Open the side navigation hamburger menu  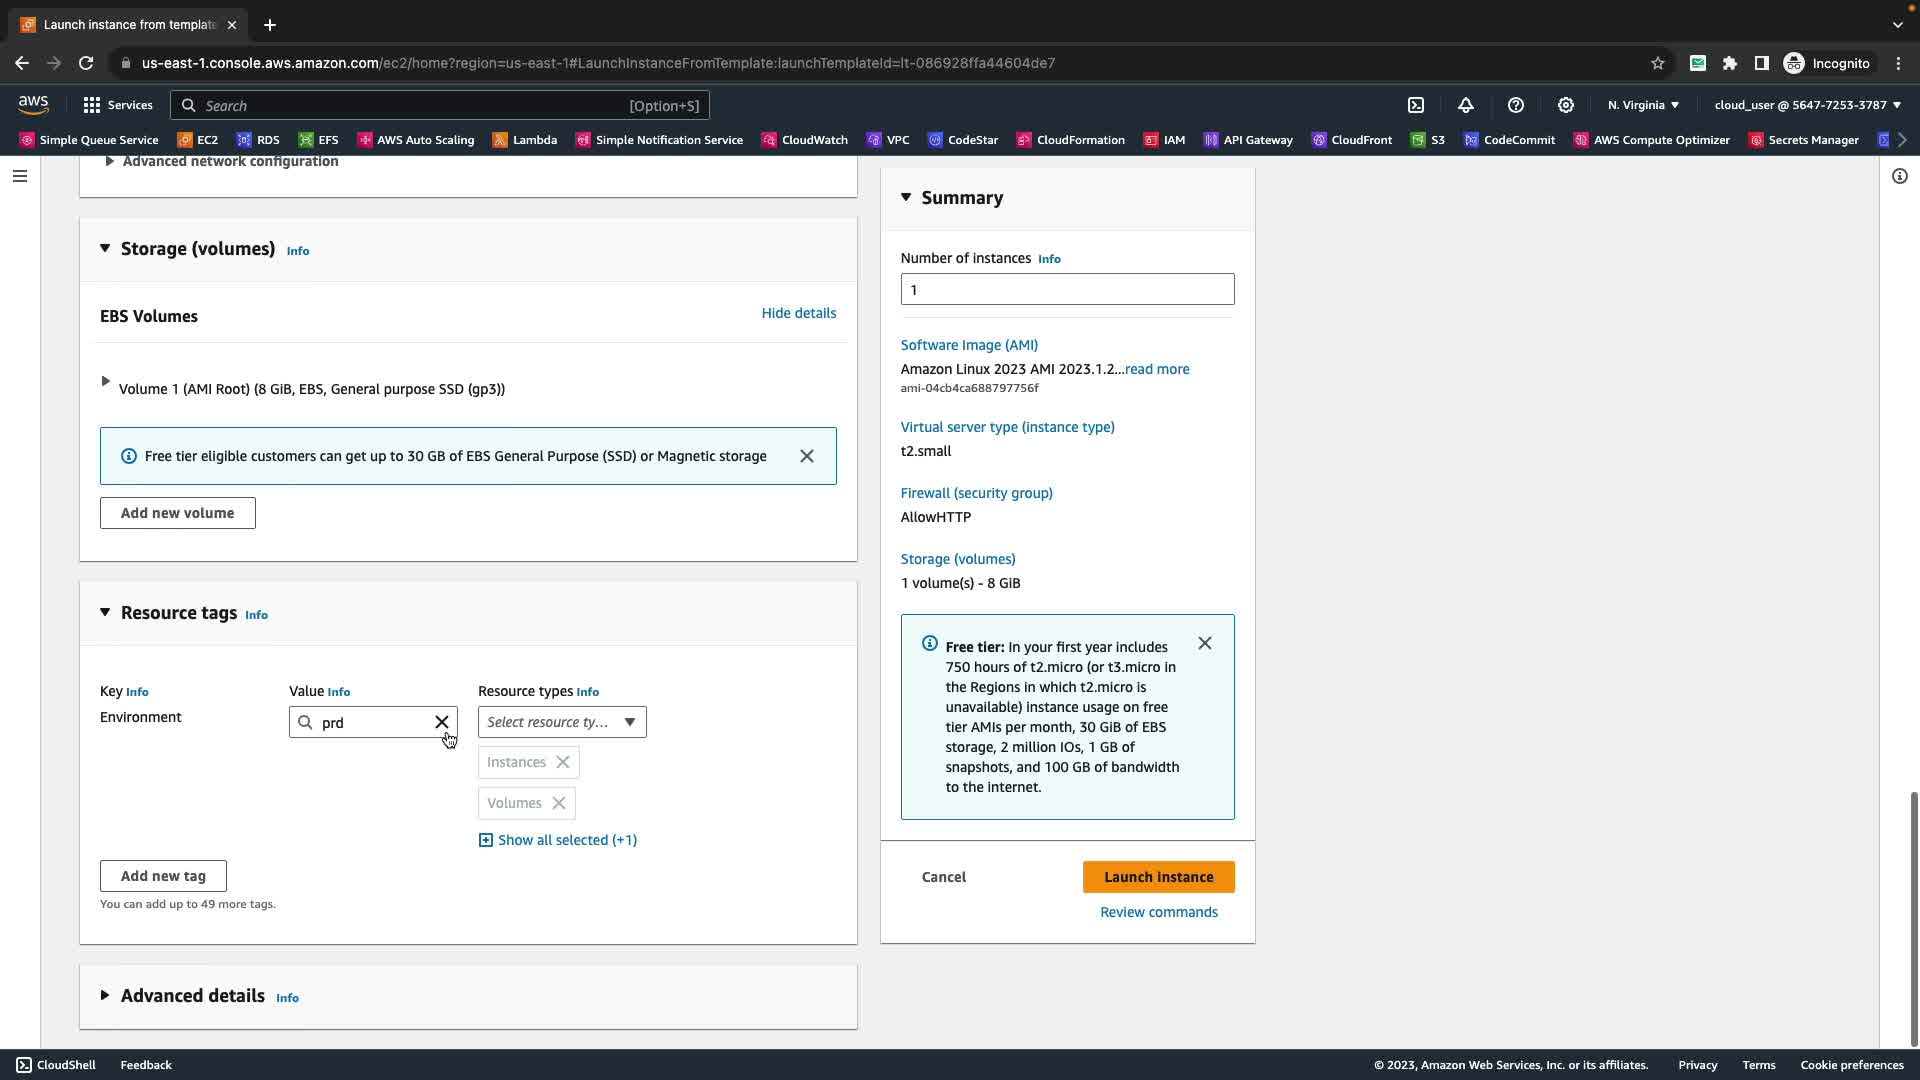[20, 176]
